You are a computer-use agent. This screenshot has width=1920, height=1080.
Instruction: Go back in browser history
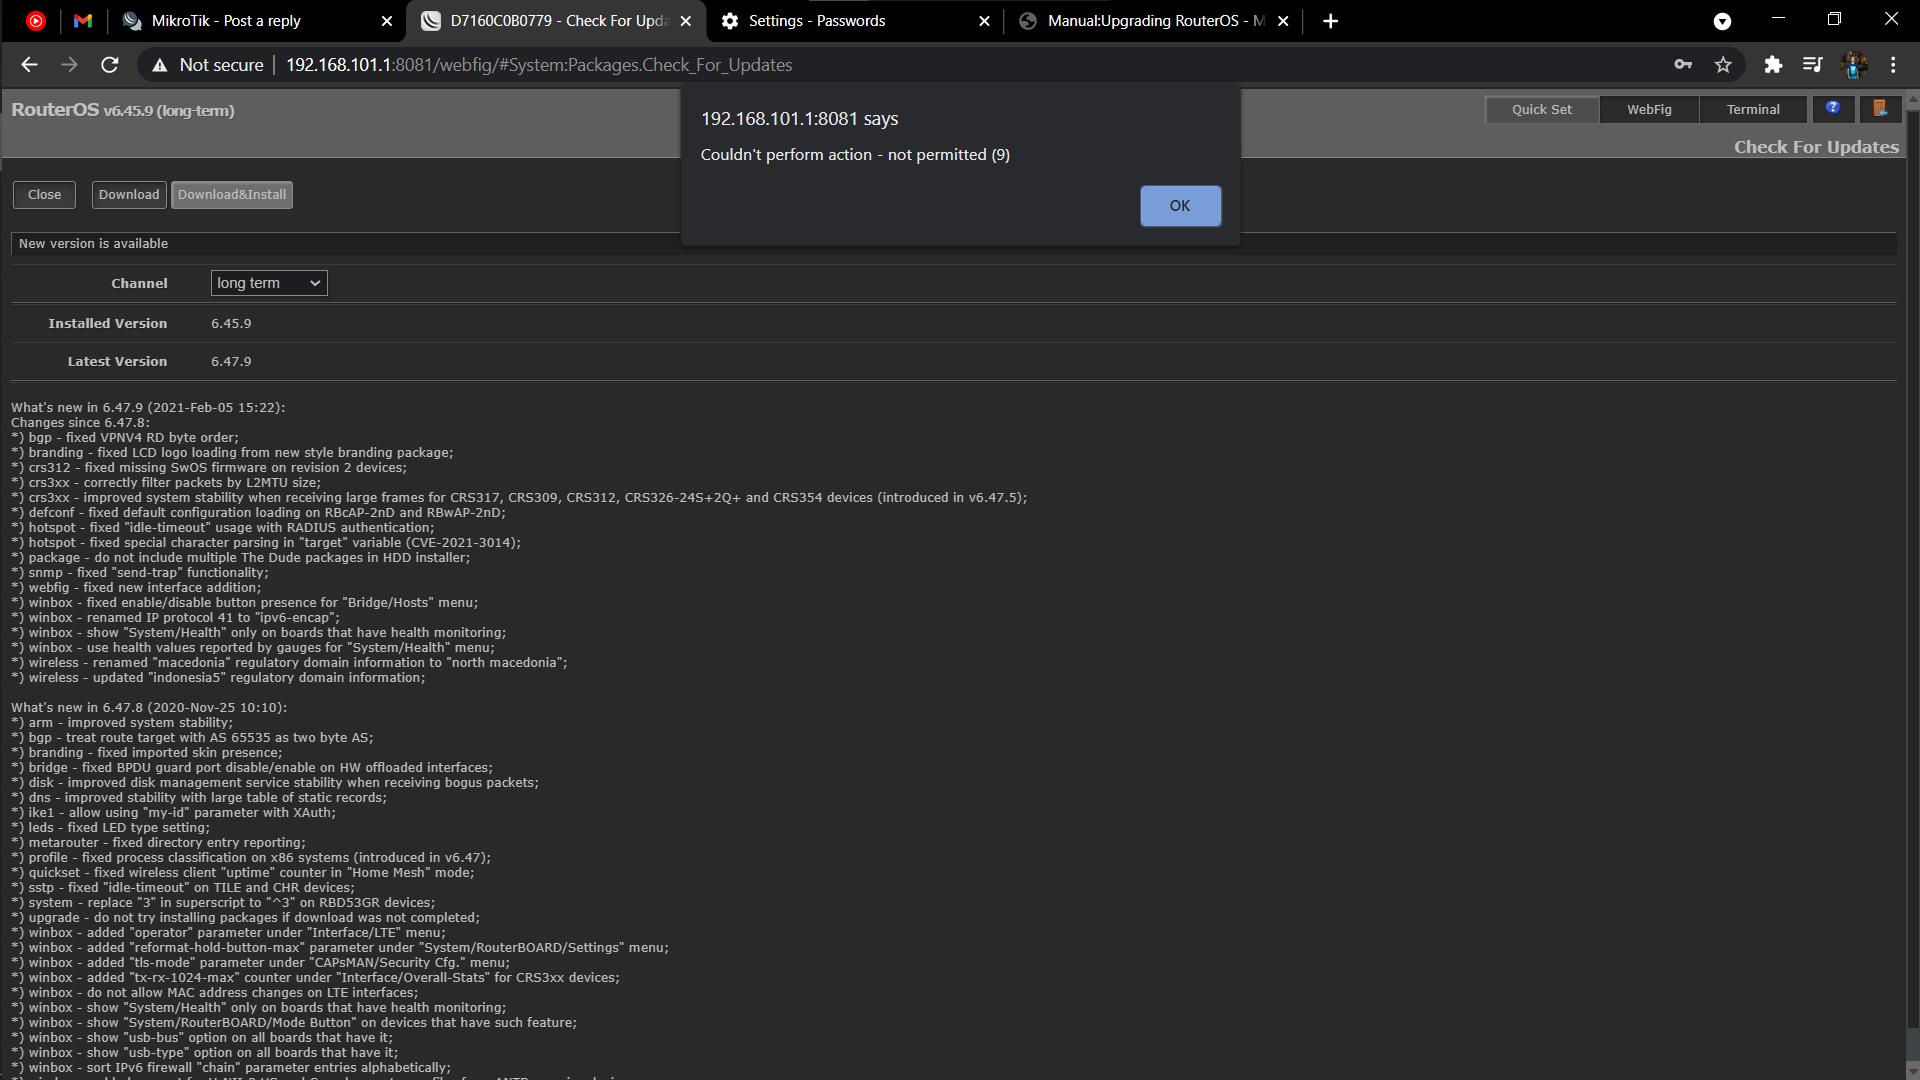(29, 65)
